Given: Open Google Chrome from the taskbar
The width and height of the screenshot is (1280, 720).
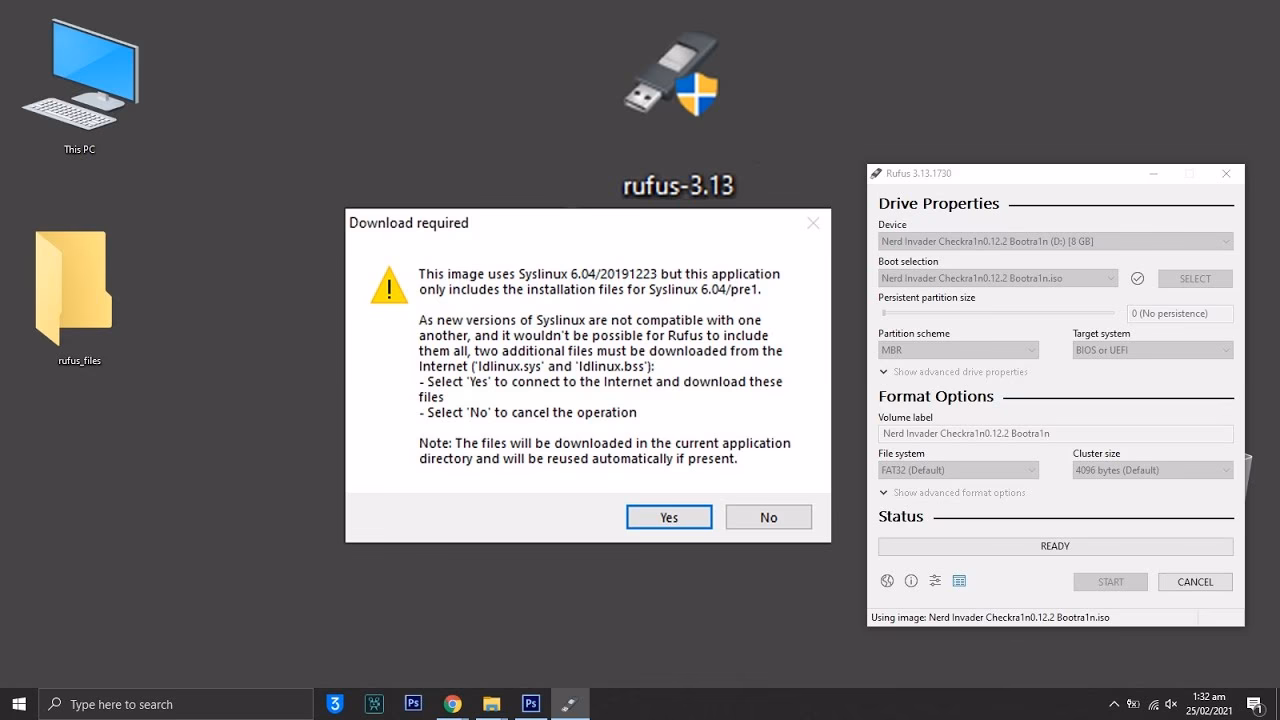Looking at the screenshot, I should click(x=452, y=704).
